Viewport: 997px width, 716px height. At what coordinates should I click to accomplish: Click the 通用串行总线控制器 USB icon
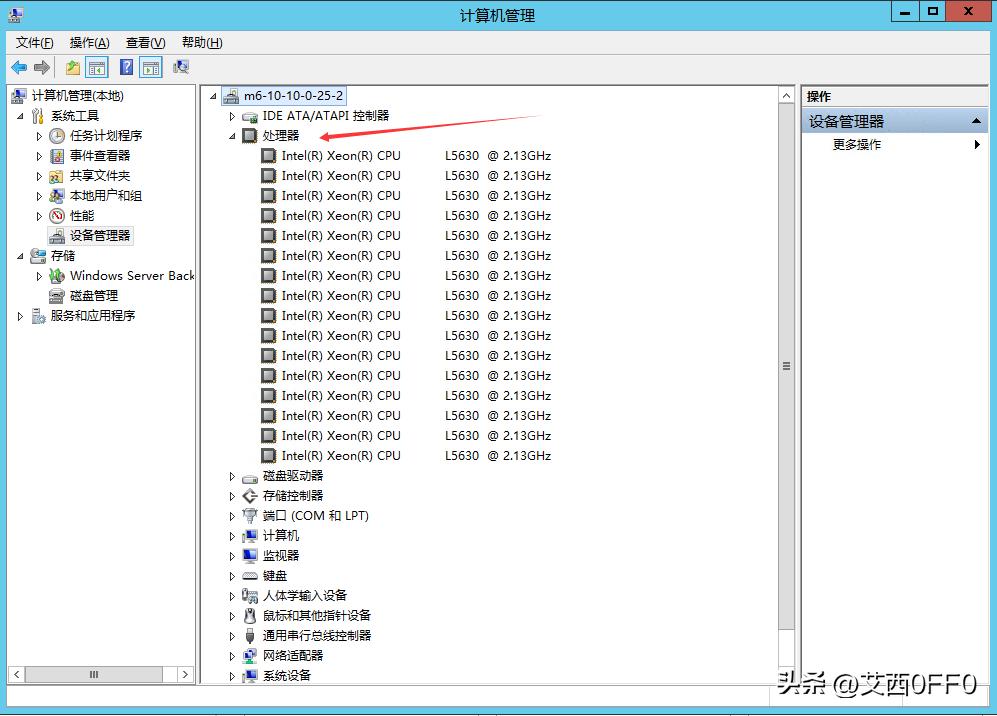coord(250,636)
